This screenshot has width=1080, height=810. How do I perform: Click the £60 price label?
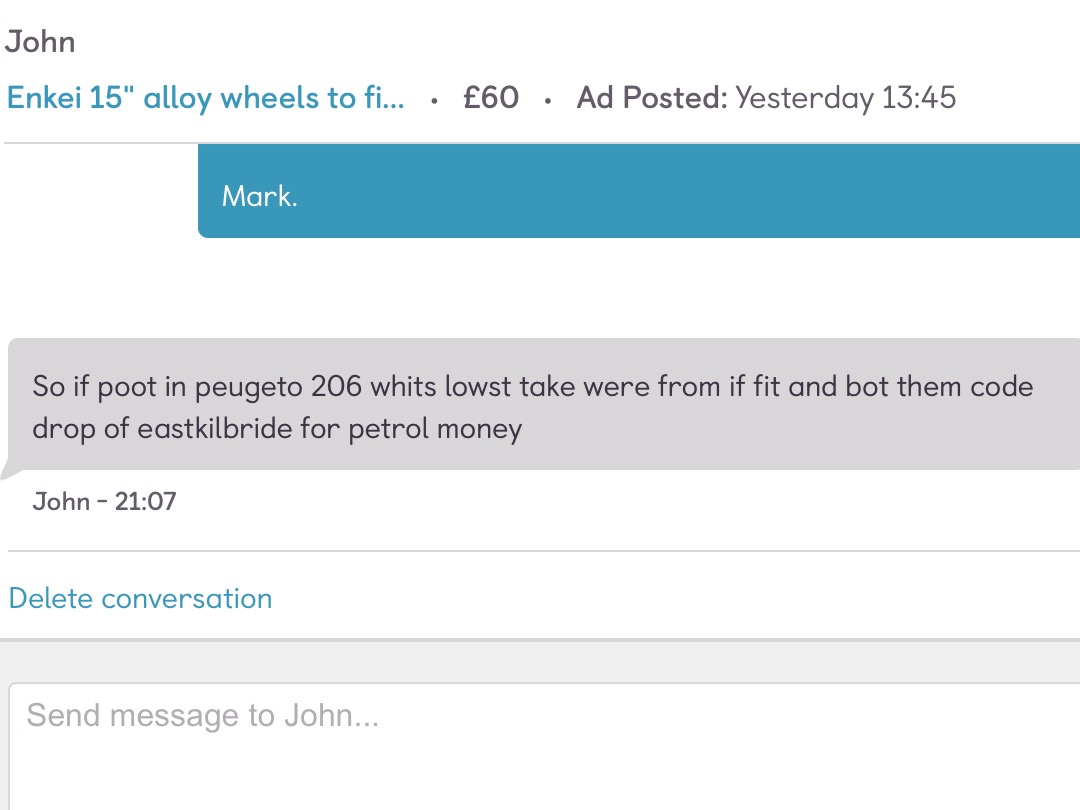click(x=491, y=98)
